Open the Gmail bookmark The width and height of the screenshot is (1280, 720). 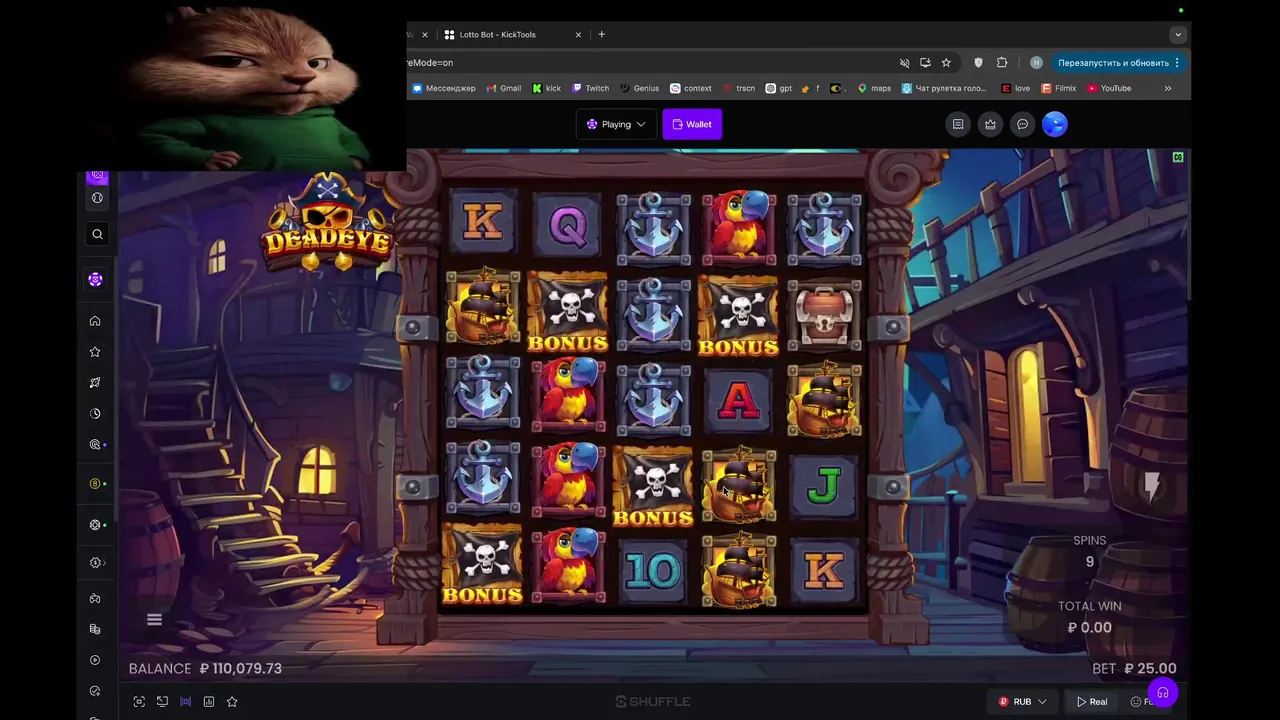504,88
